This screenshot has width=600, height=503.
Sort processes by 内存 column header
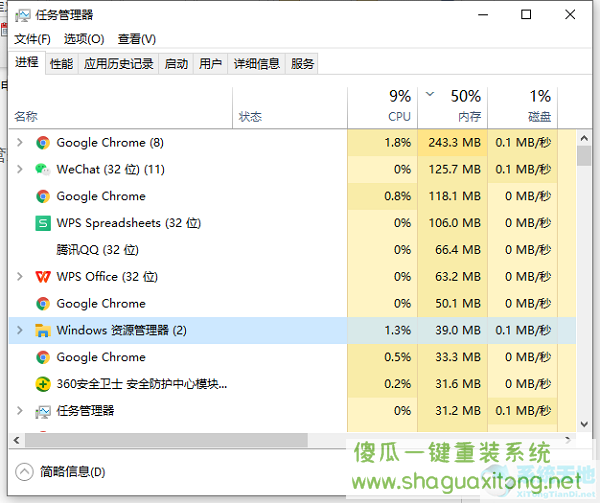tap(453, 107)
